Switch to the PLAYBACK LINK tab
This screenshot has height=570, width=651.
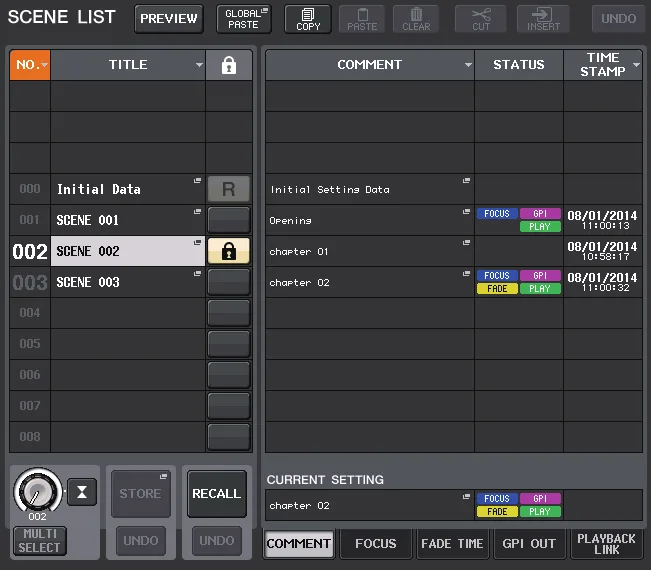606,544
